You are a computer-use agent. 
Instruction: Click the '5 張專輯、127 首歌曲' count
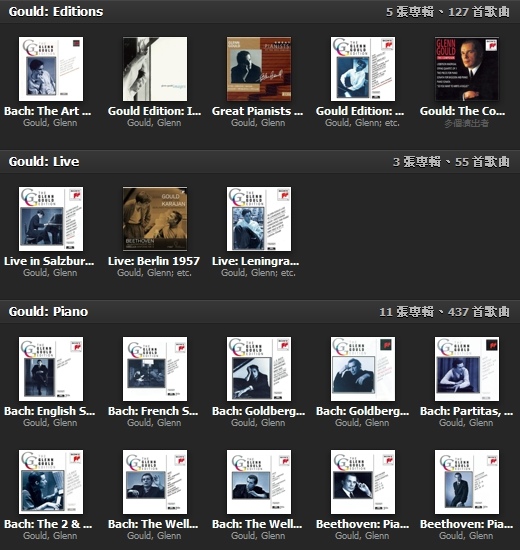point(448,12)
